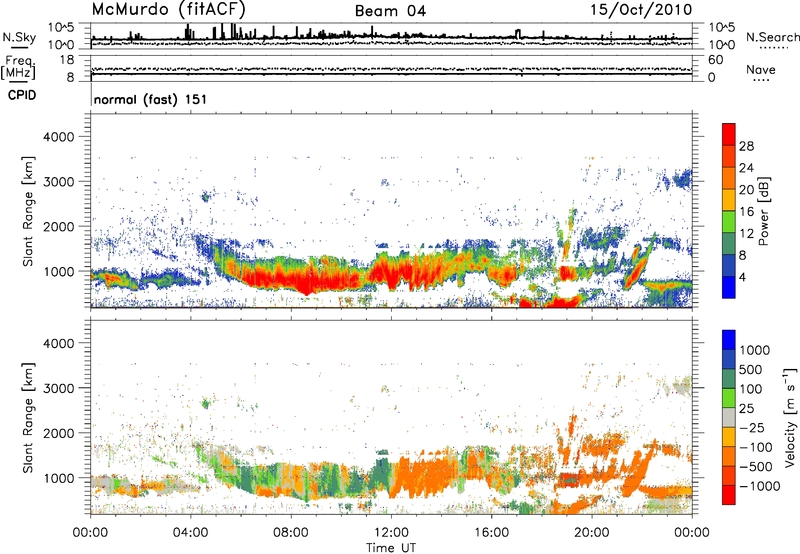Viewport: 800px width, 554px height.
Task: Click the '-1000' Velocity colorbar label
Action: [x=760, y=486]
